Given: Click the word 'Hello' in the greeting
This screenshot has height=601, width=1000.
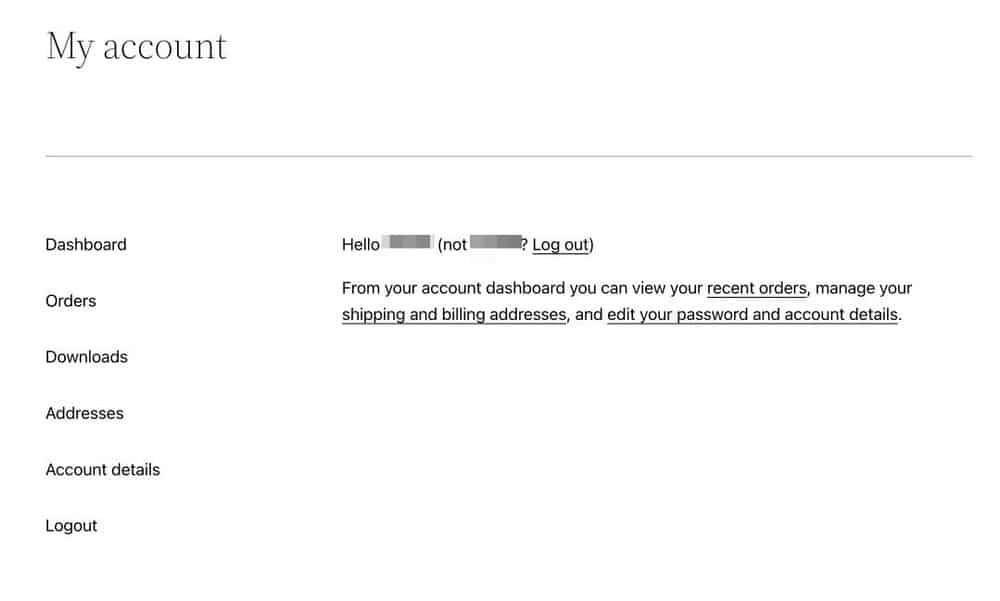Looking at the screenshot, I should [361, 244].
